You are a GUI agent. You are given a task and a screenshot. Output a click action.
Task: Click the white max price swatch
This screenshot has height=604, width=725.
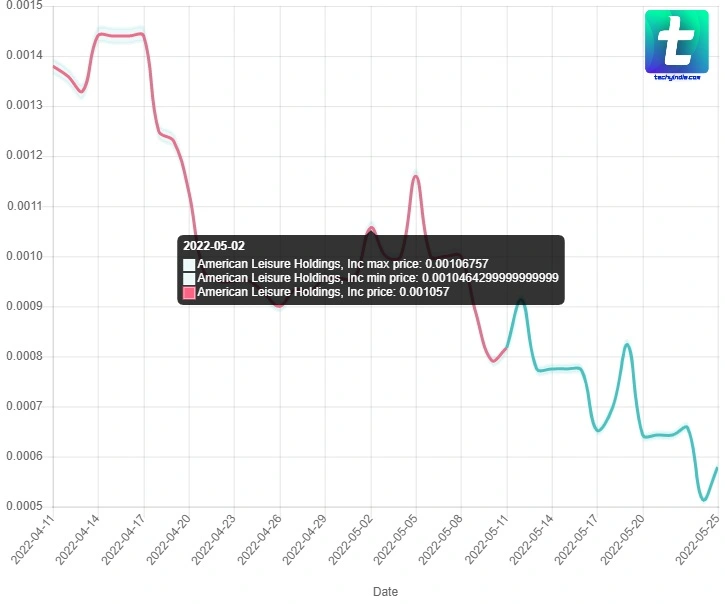[189, 263]
